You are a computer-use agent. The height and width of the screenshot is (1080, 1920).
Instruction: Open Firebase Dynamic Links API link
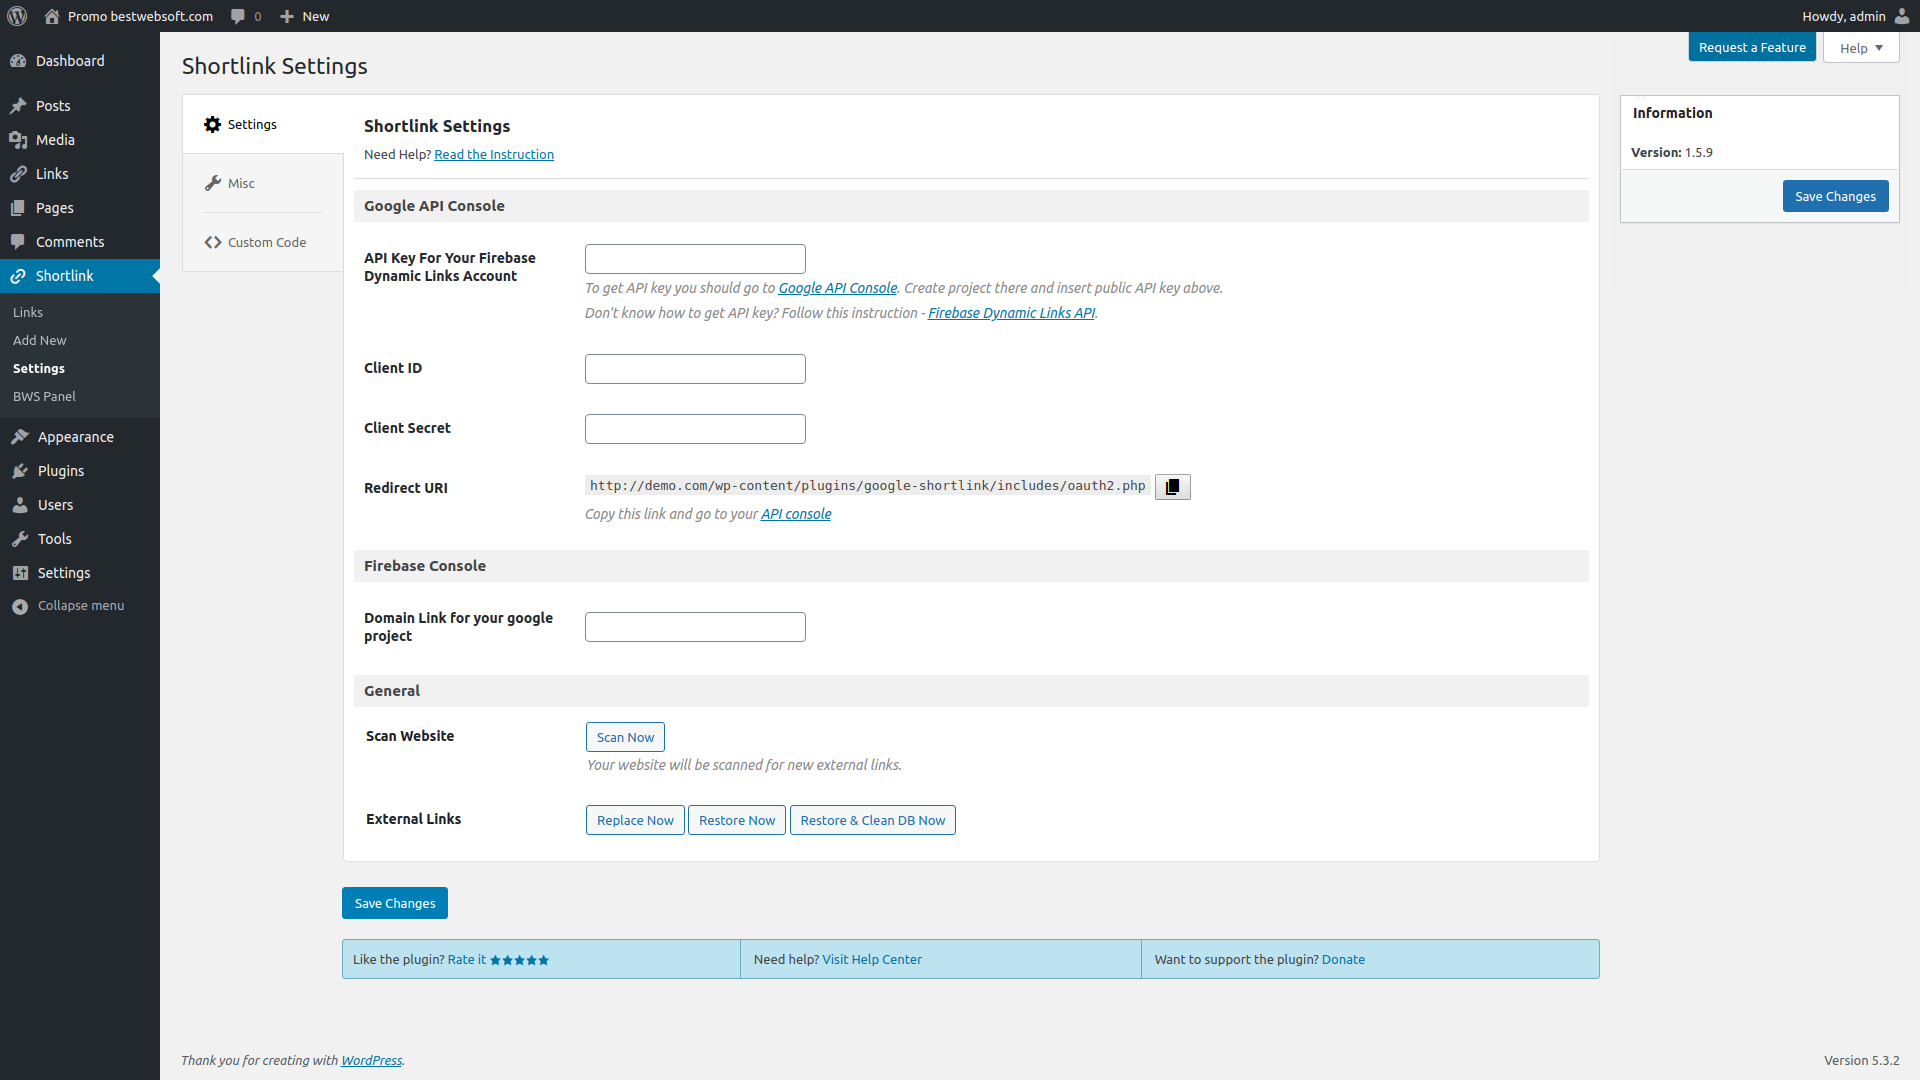[x=1011, y=313]
